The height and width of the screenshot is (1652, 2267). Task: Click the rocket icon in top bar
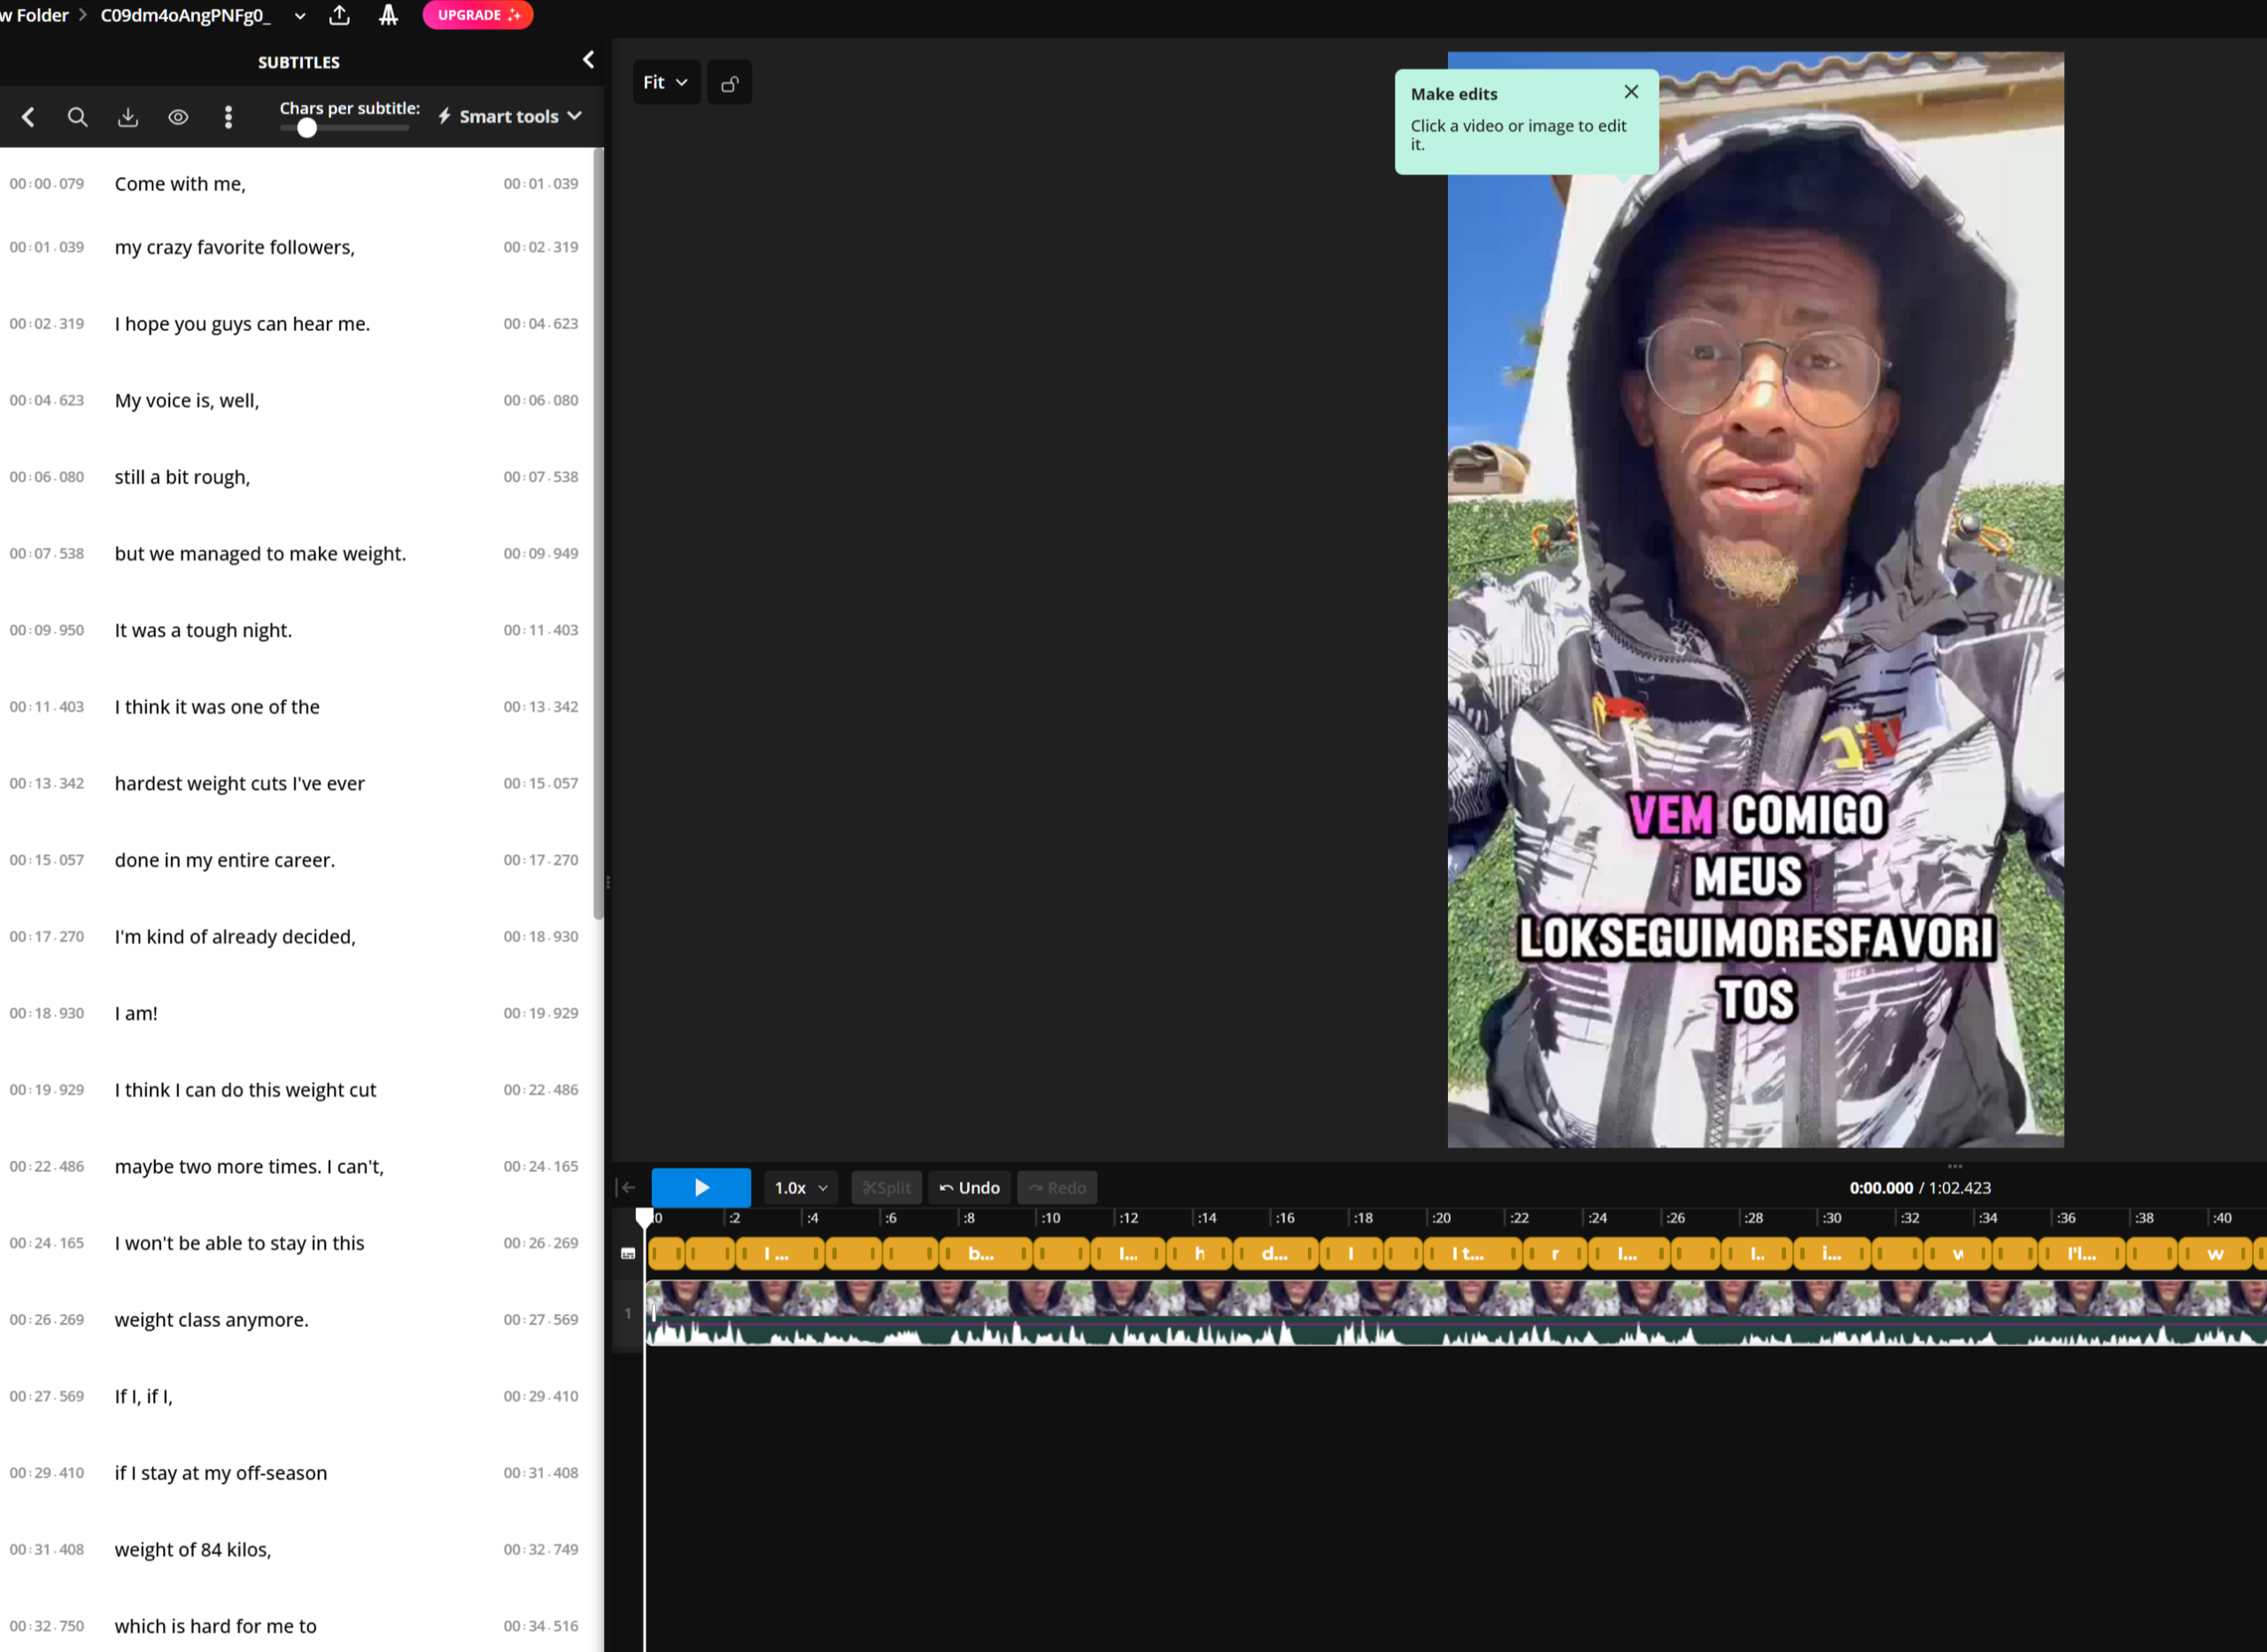[x=388, y=15]
